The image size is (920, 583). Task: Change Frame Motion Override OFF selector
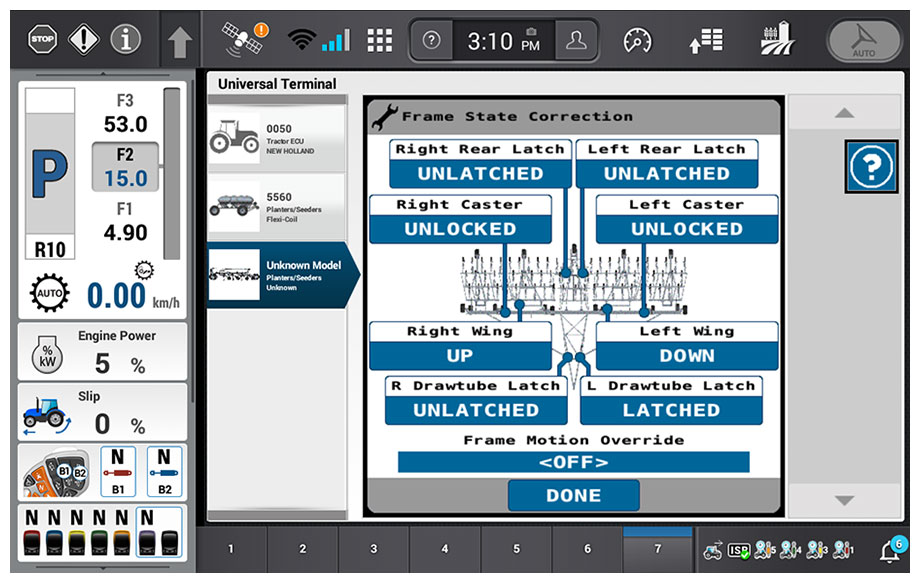573,462
